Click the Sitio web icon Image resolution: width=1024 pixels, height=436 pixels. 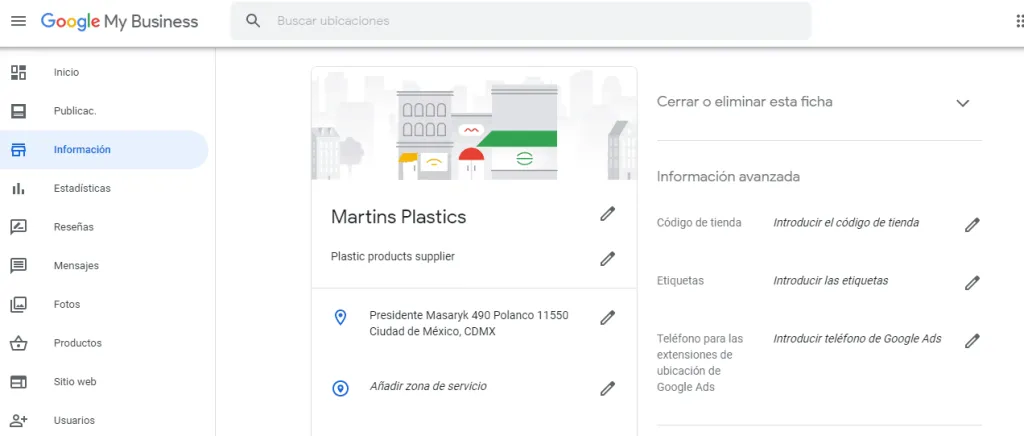tap(18, 382)
